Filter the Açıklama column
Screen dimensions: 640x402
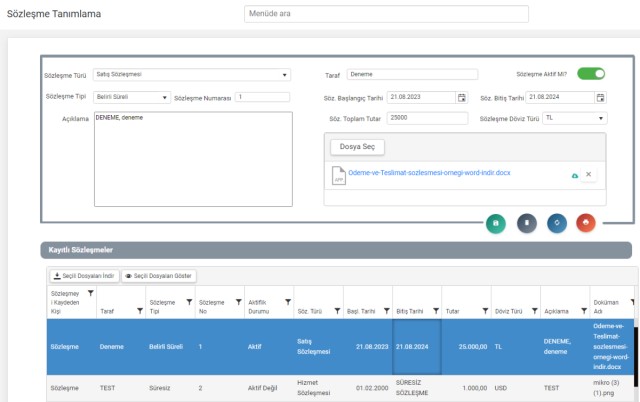(x=584, y=311)
